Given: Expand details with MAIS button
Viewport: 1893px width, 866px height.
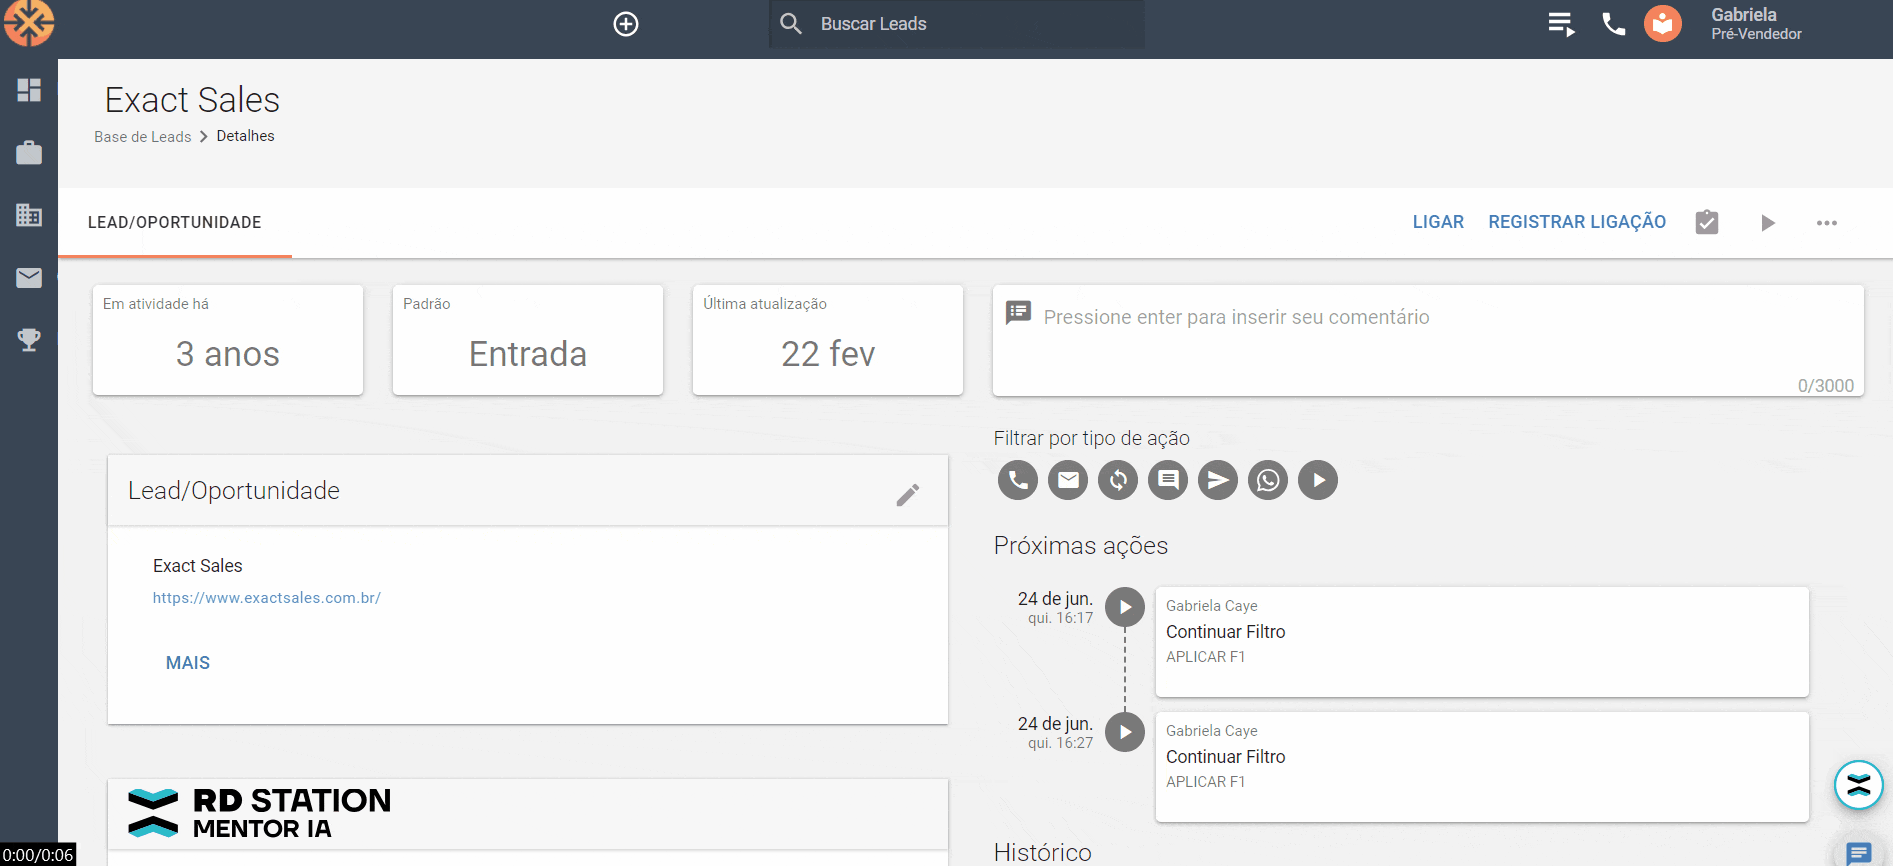Looking at the screenshot, I should tap(188, 663).
